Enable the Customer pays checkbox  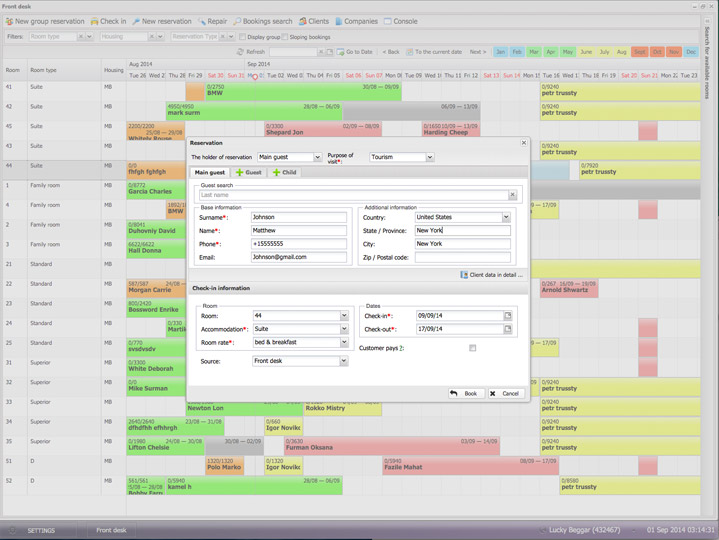click(x=472, y=348)
